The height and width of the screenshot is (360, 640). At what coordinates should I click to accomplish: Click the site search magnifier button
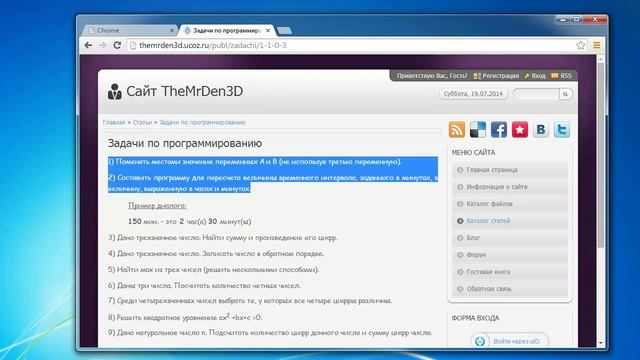(565, 94)
